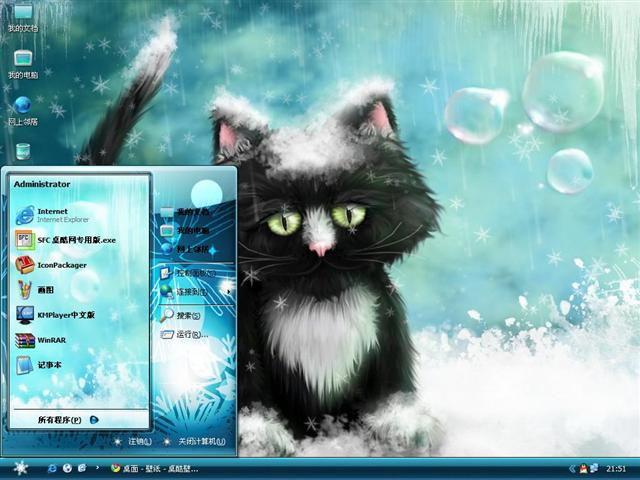
Task: Open the Control Panel entry in Start menu
Action: tap(188, 273)
